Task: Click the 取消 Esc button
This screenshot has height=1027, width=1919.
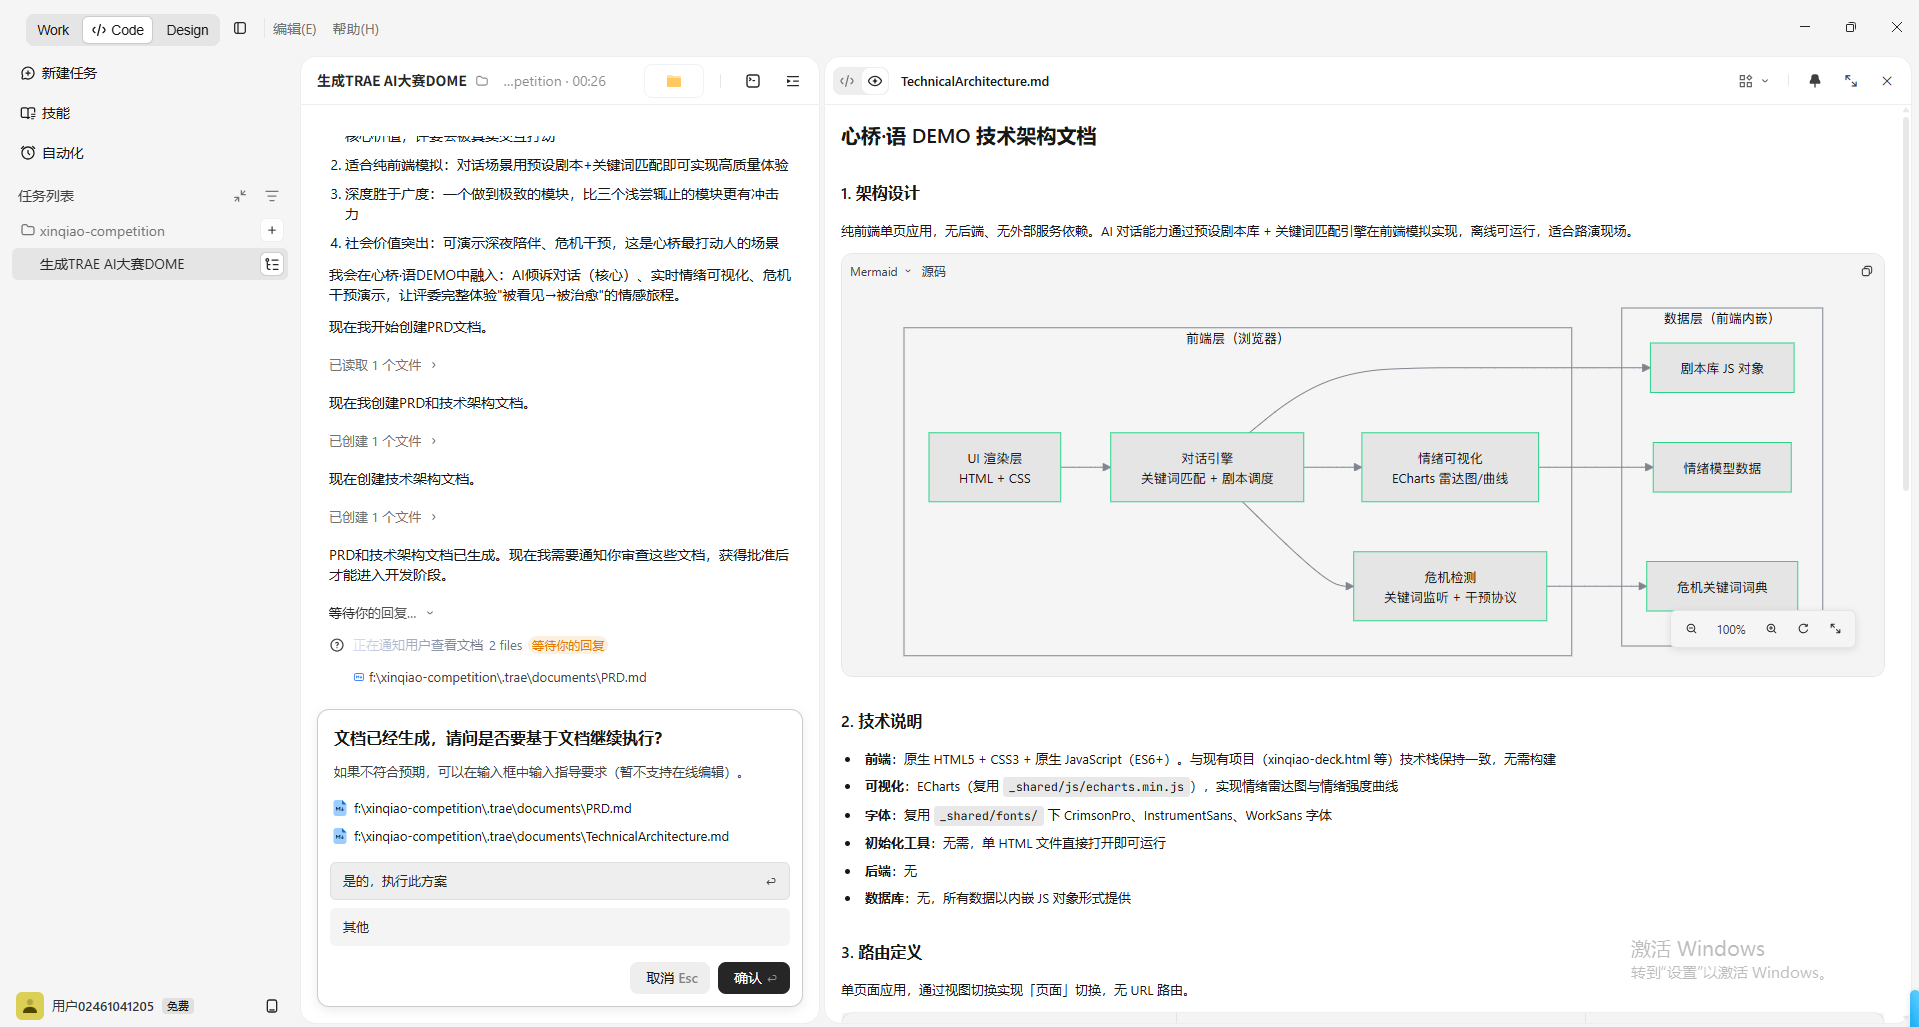Action: 670,978
